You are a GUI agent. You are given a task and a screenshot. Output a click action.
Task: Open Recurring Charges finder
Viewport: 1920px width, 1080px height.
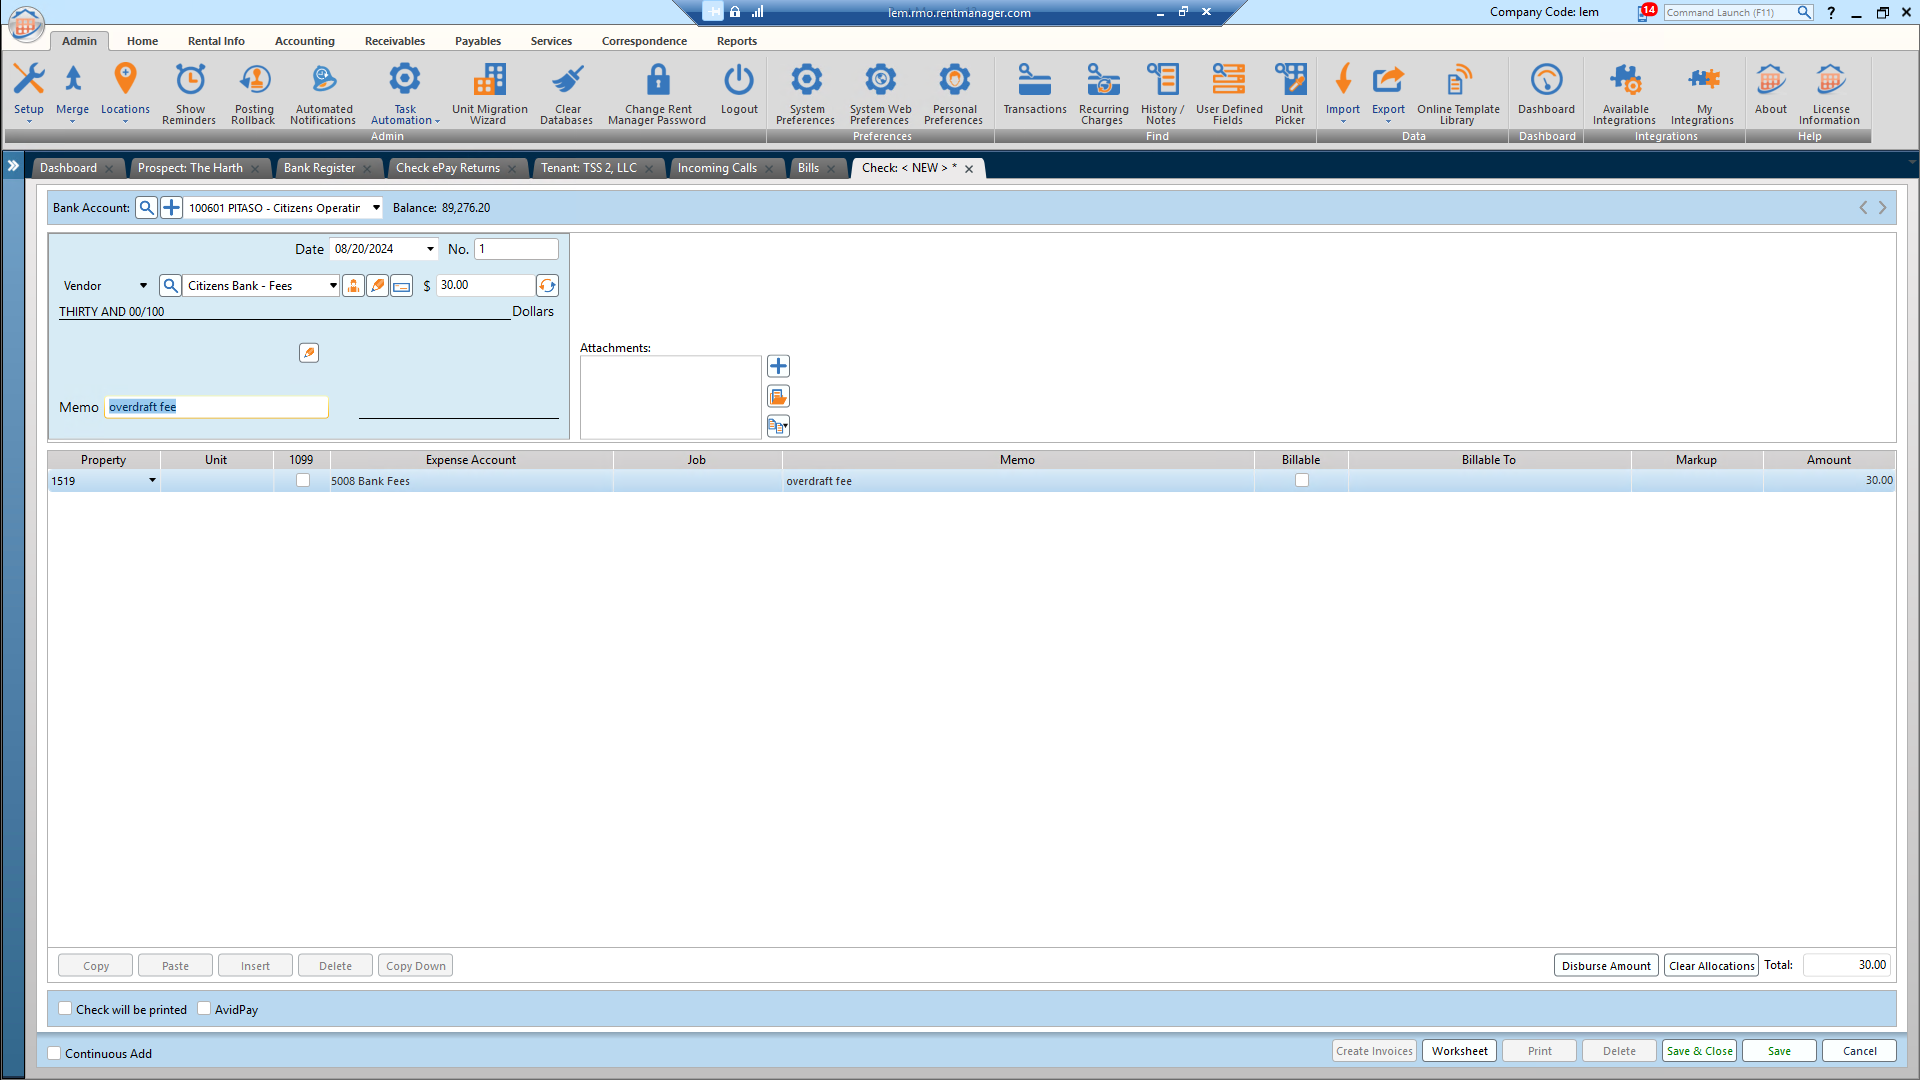pyautogui.click(x=1103, y=93)
